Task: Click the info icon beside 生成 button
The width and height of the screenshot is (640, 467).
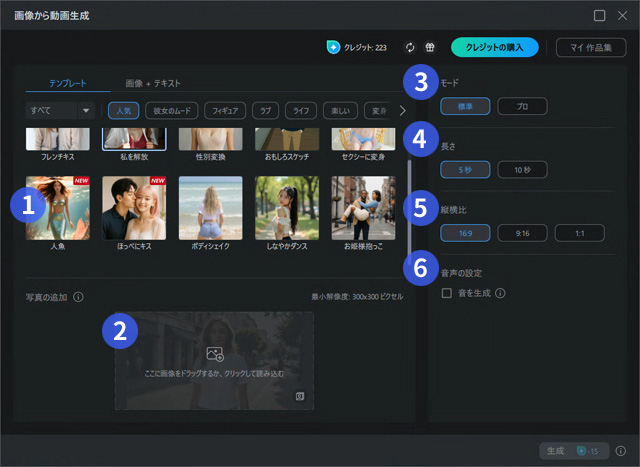Action: [x=620, y=451]
